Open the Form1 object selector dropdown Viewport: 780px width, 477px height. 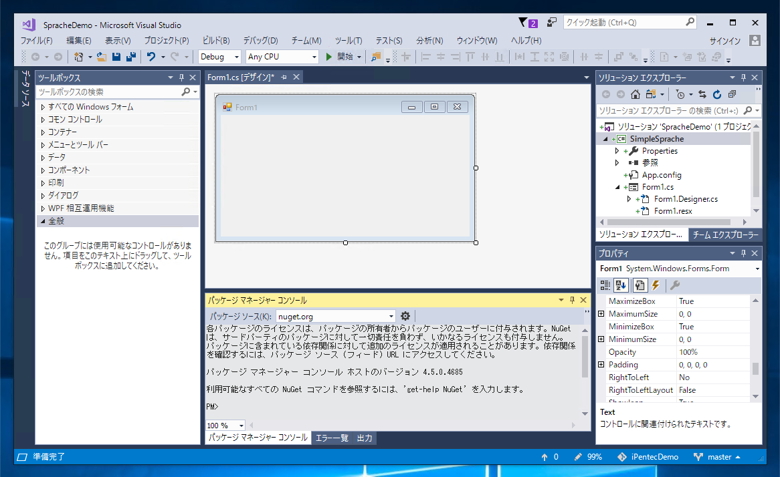click(x=757, y=269)
